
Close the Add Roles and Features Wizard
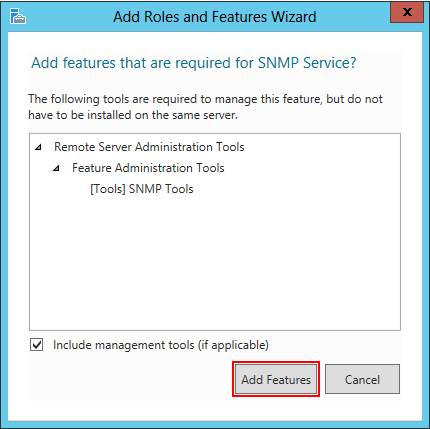[x=407, y=12]
